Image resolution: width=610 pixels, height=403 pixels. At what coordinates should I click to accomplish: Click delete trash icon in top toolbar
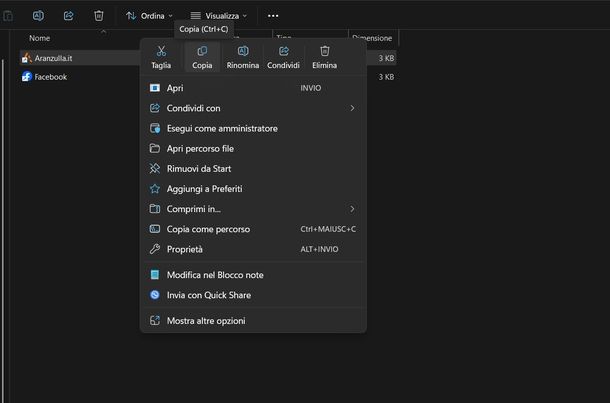99,16
